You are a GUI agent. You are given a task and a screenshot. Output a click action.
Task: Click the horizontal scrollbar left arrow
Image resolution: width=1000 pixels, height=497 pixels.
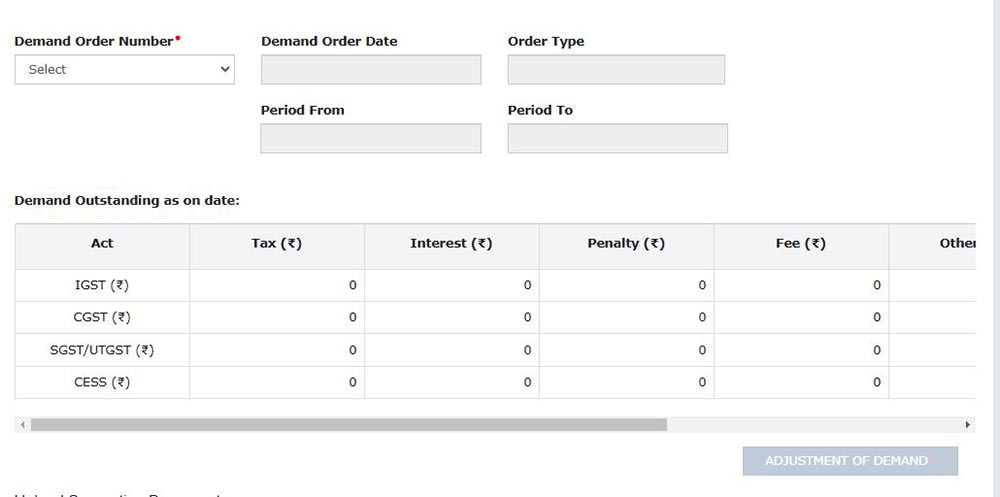22,425
